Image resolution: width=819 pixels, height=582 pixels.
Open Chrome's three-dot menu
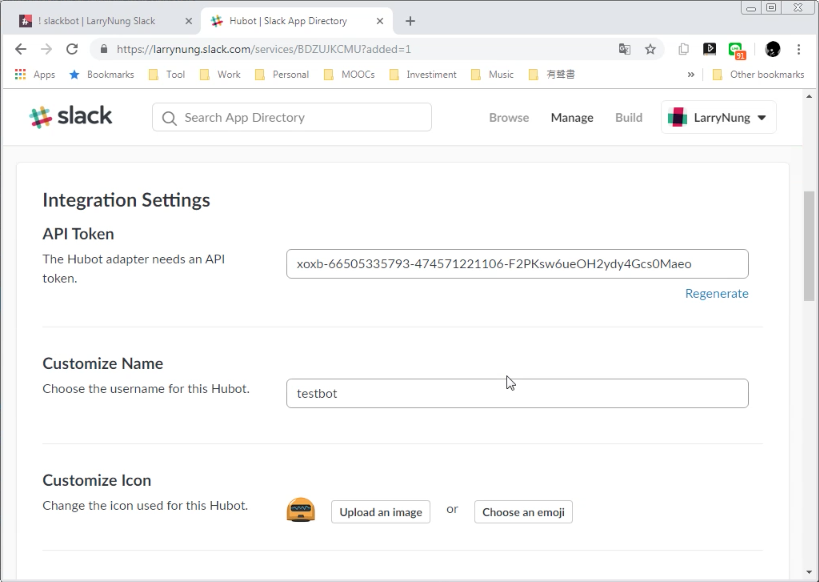tap(799, 49)
